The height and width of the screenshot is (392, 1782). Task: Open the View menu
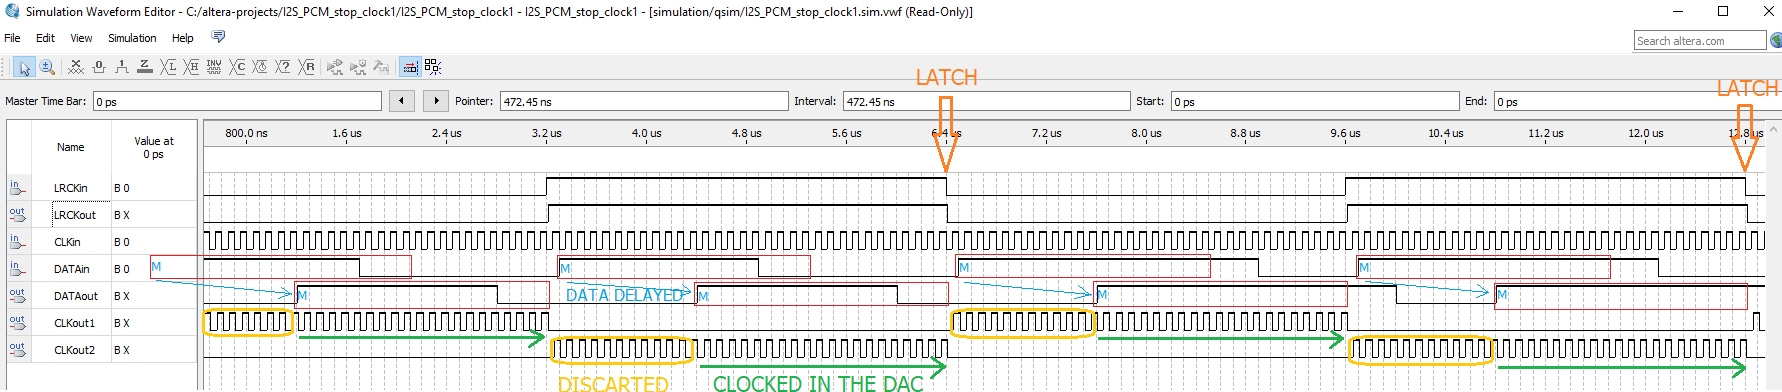click(81, 38)
